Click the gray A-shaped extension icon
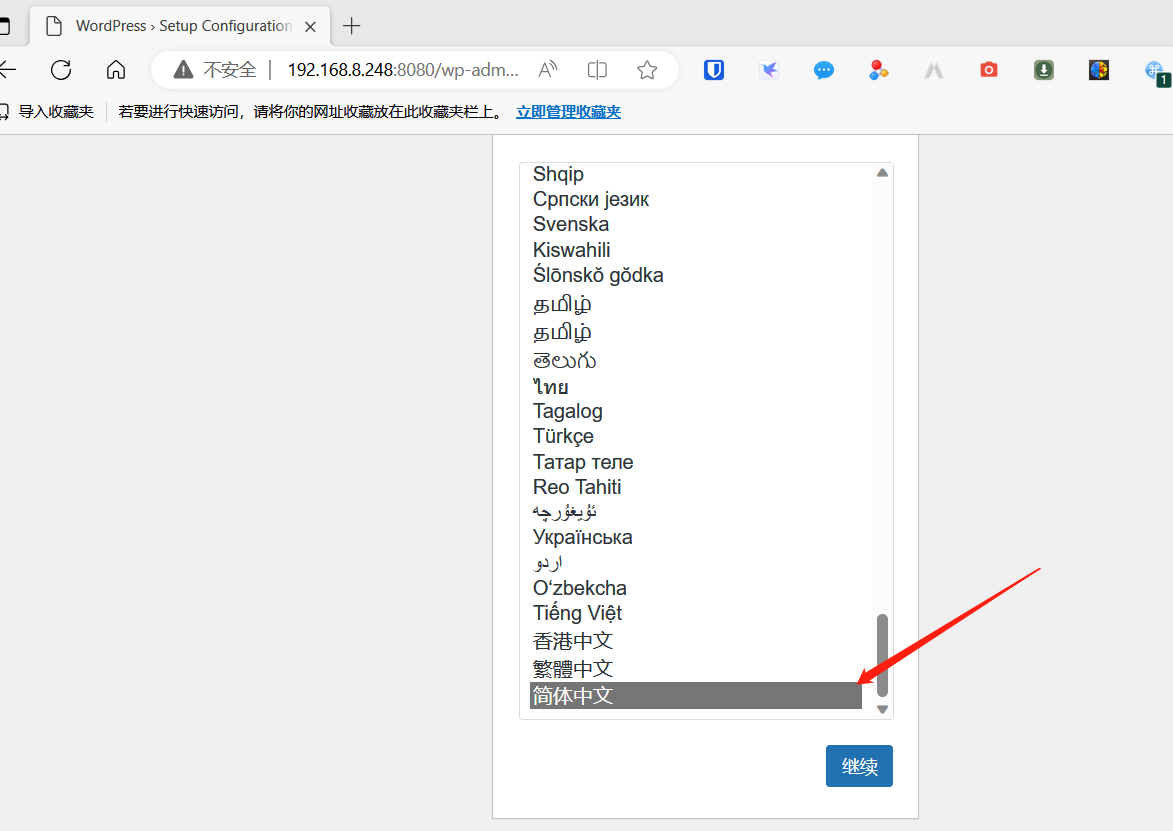1173x831 pixels. tap(934, 70)
